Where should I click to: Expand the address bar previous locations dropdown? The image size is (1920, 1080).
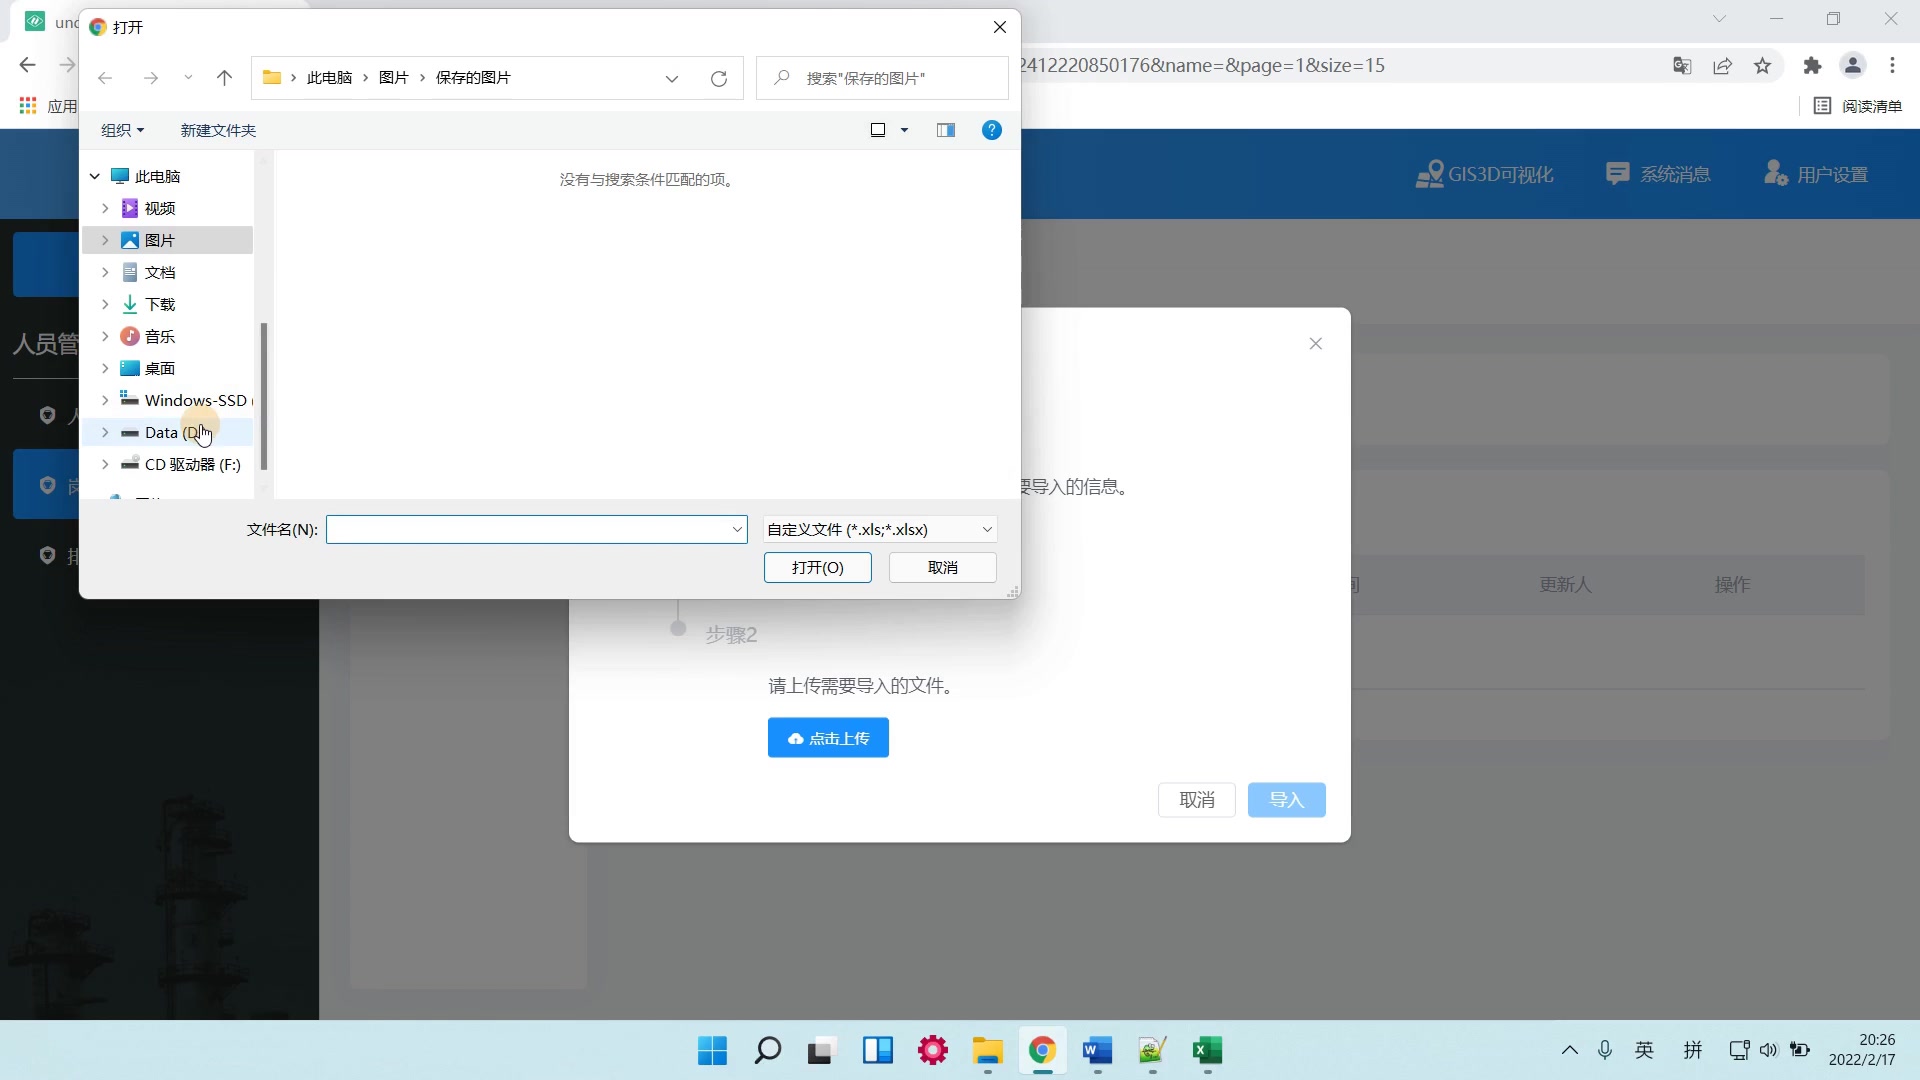click(672, 78)
